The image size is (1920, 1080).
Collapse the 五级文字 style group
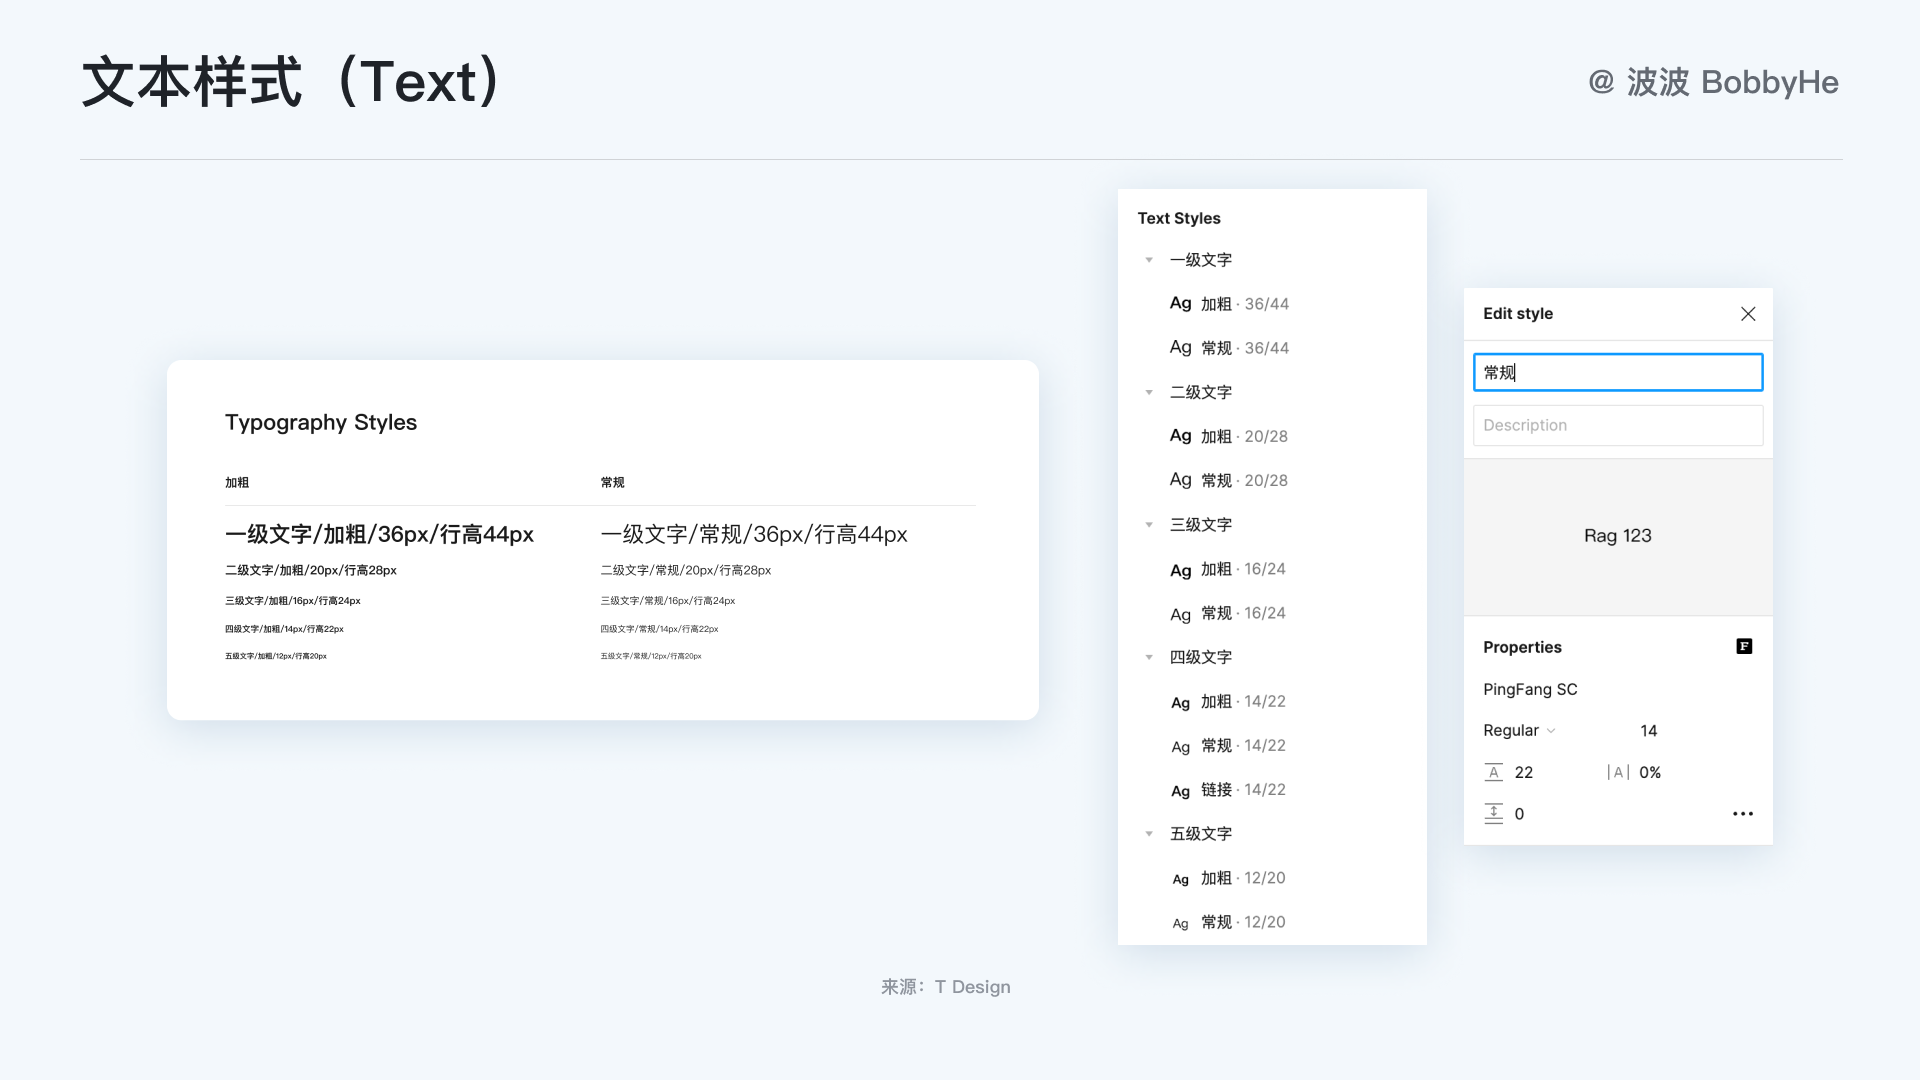click(x=1149, y=834)
